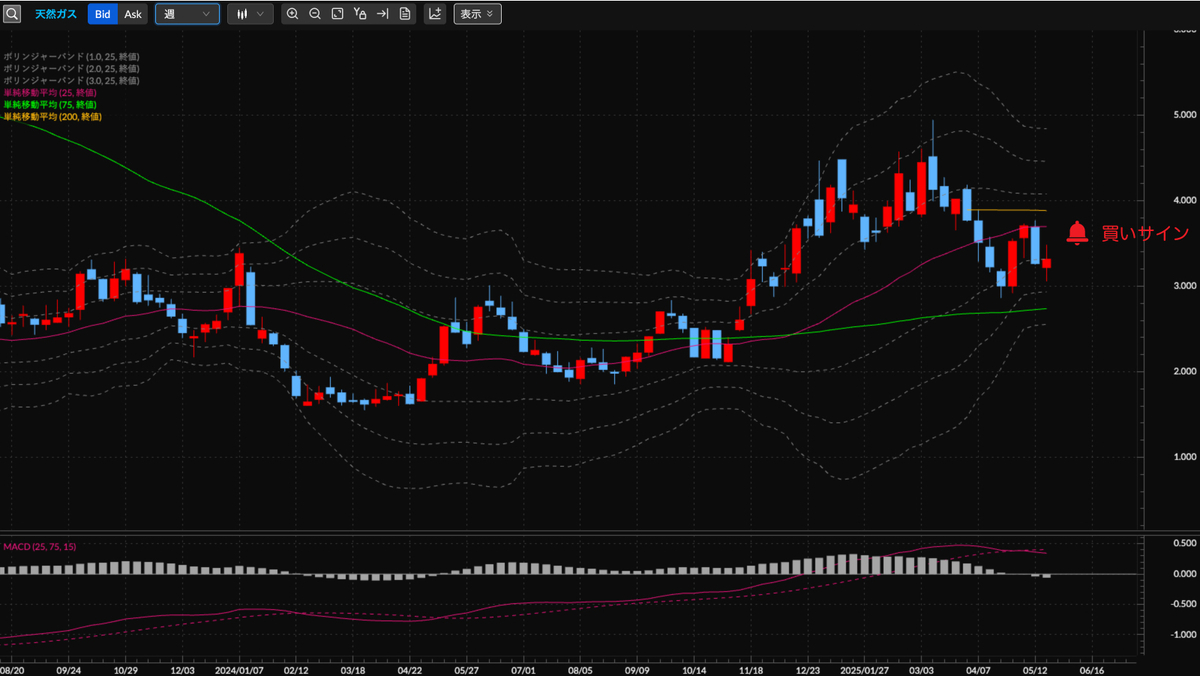Click the symbol search magnifier icon
Image resolution: width=1200 pixels, height=676 pixels.
[x=12, y=14]
